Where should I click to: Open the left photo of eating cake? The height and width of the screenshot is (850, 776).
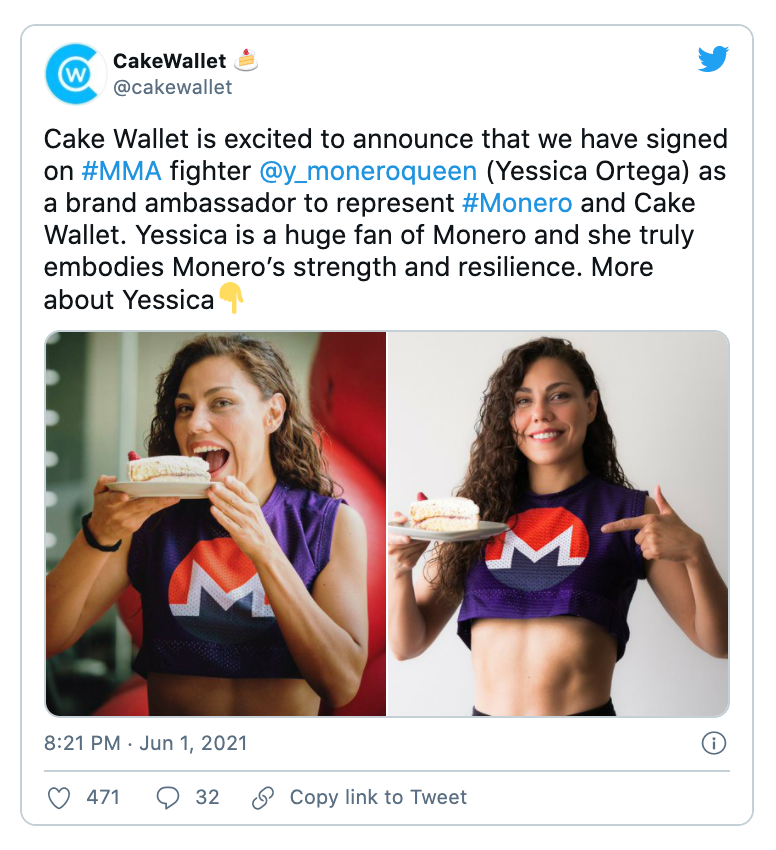tap(216, 524)
